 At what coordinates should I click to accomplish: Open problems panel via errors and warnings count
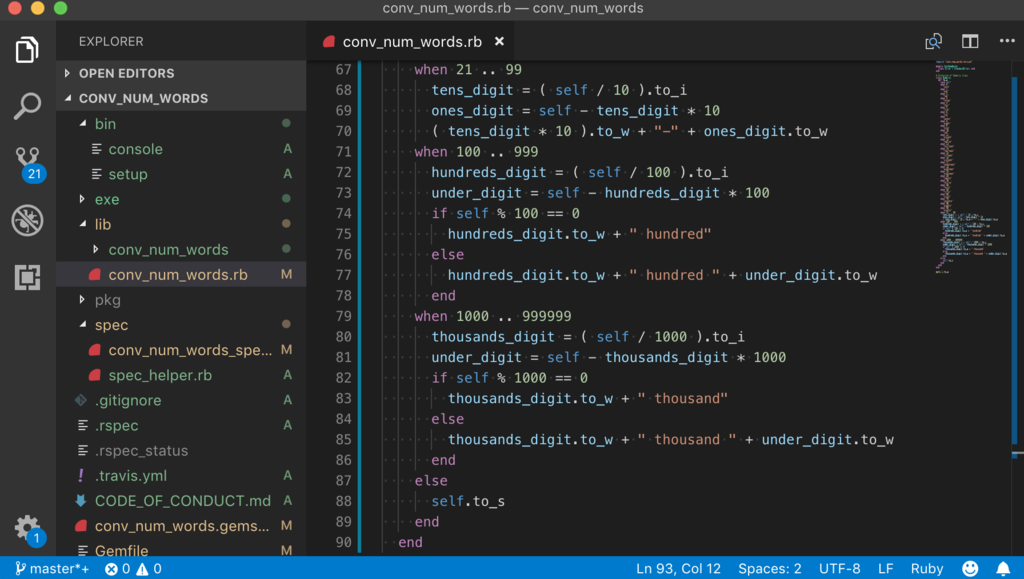coord(133,569)
